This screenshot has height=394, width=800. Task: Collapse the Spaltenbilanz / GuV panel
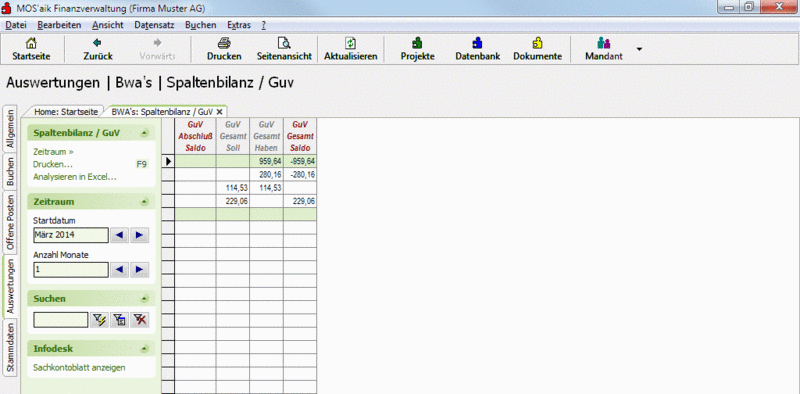point(144,133)
